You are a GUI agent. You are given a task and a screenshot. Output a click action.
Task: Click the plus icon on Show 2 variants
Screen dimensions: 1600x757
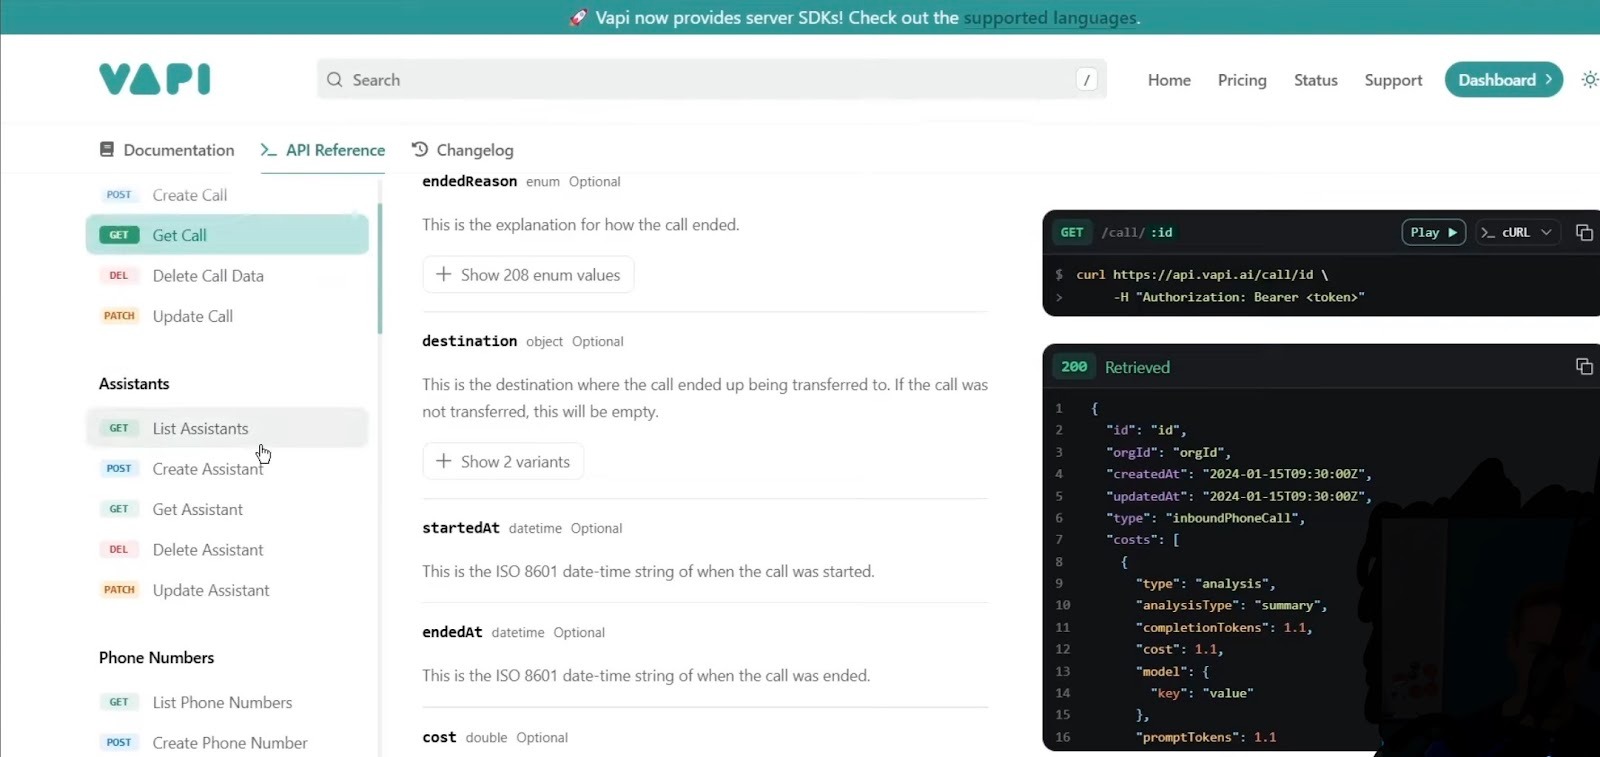pyautogui.click(x=444, y=461)
